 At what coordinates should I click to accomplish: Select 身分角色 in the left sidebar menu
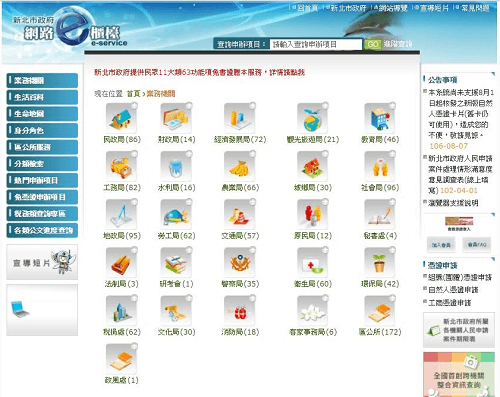pos(42,130)
